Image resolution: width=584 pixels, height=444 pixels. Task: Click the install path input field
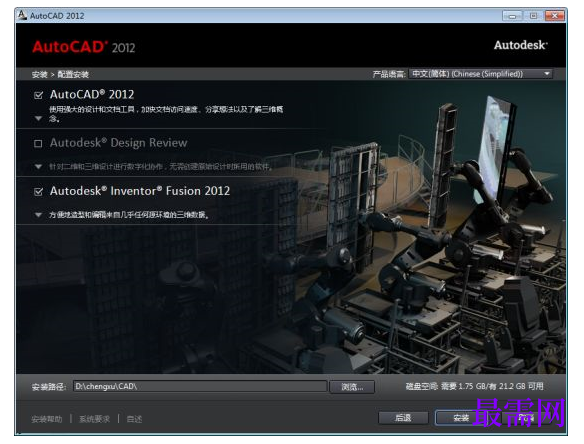200,386
